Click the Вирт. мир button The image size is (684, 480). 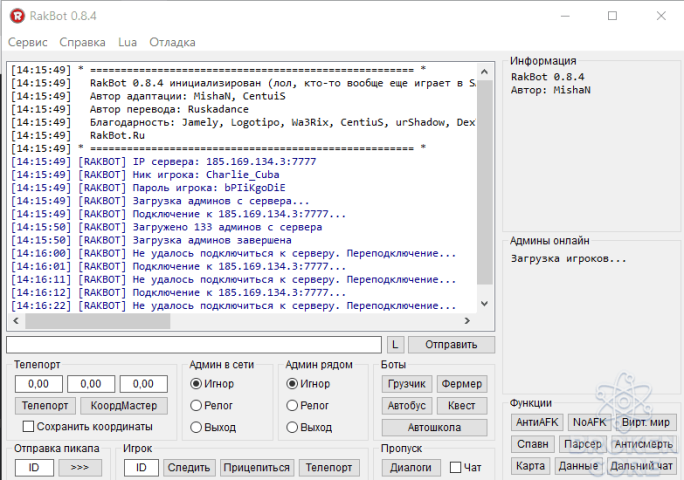646,422
